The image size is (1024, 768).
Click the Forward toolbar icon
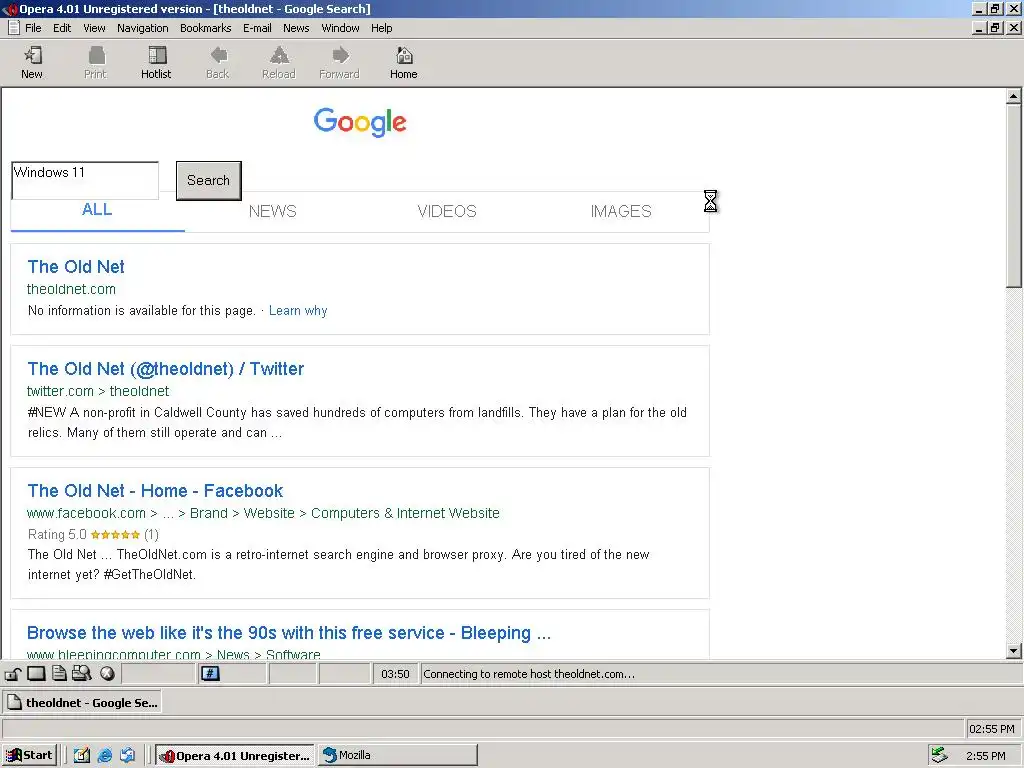[340, 56]
